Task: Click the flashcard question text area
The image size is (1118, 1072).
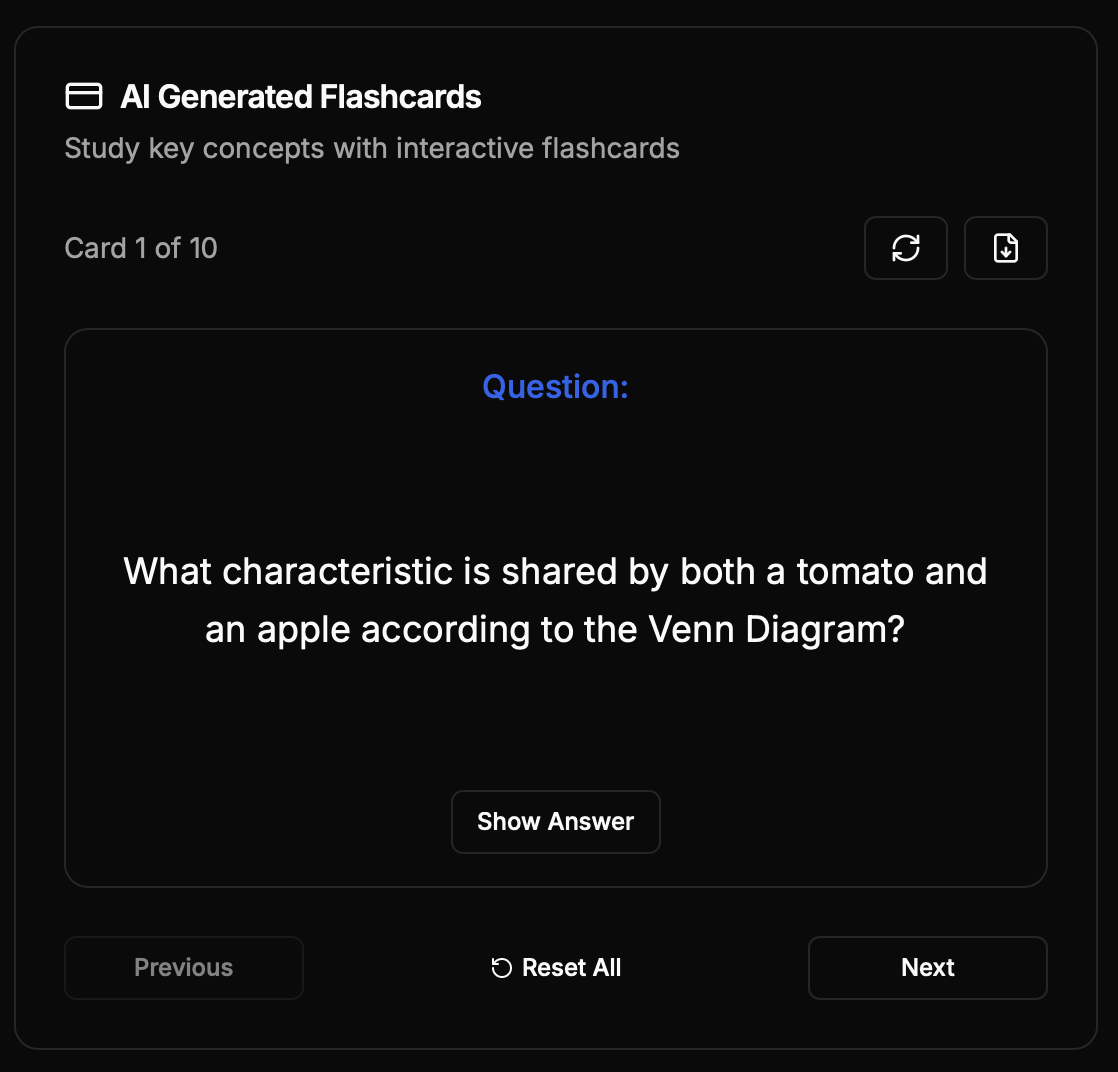Action: tap(555, 600)
